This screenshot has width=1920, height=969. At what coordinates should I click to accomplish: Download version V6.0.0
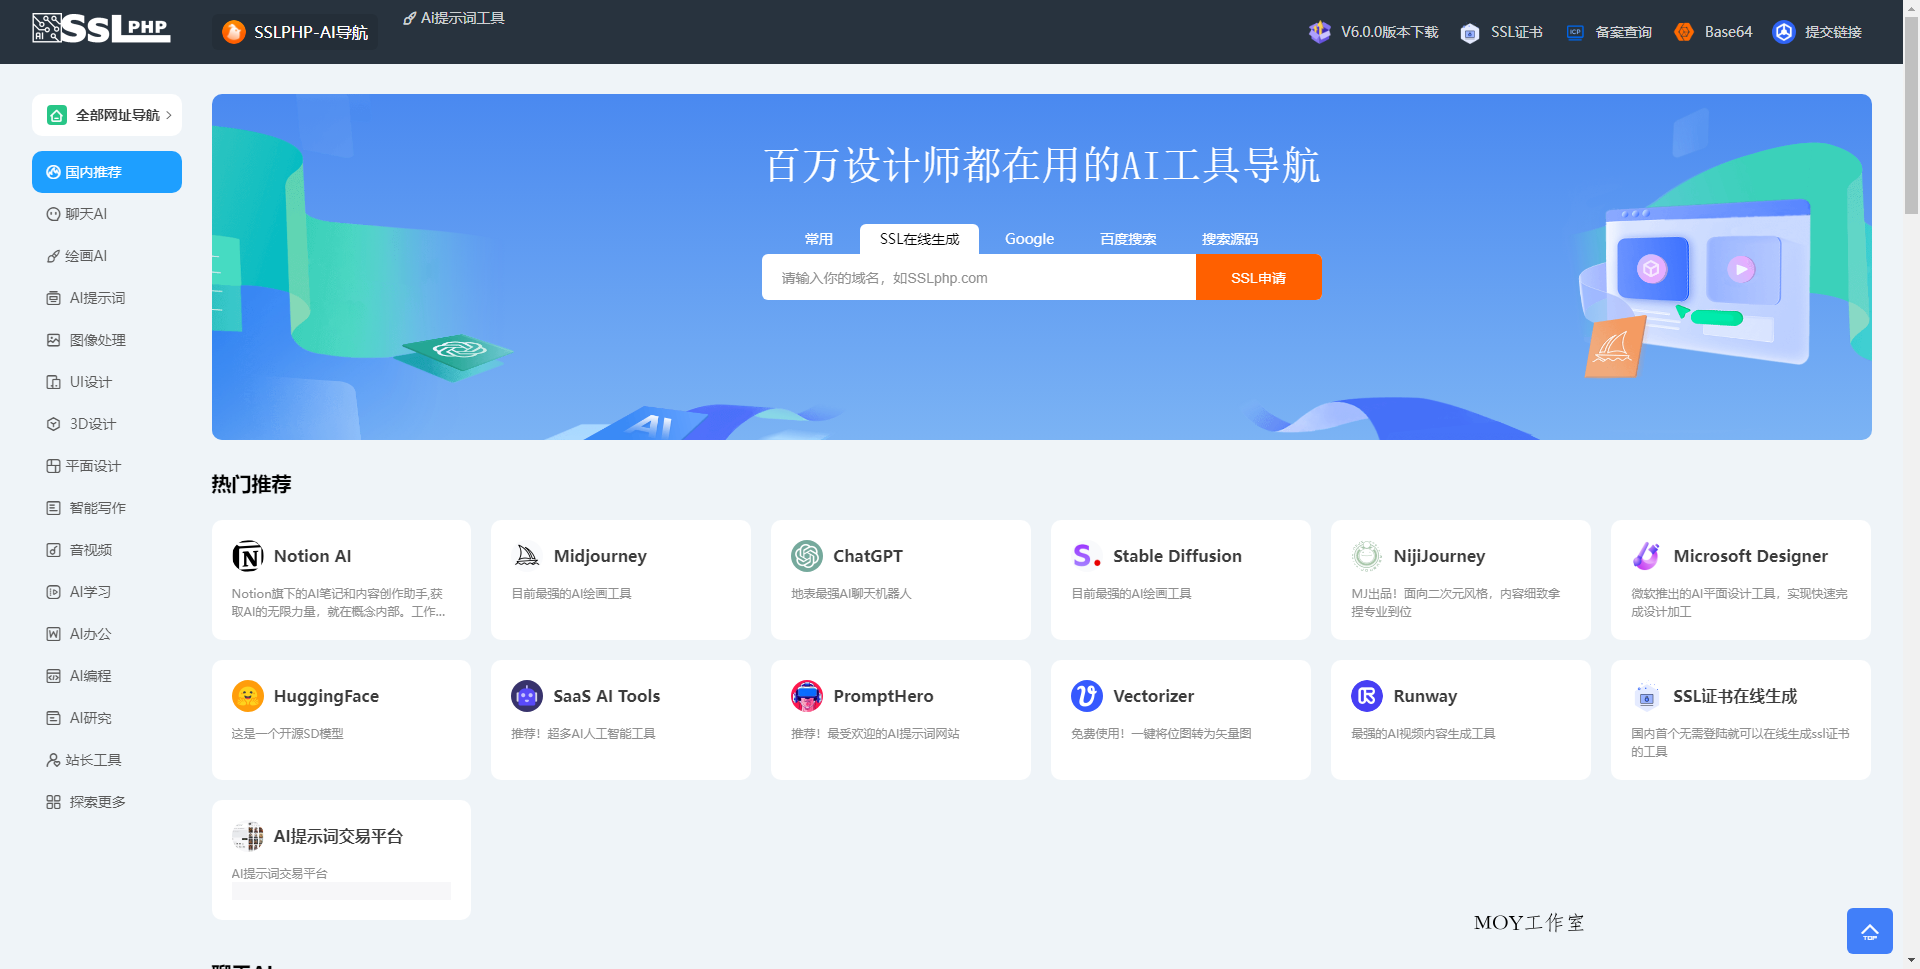coord(1390,31)
